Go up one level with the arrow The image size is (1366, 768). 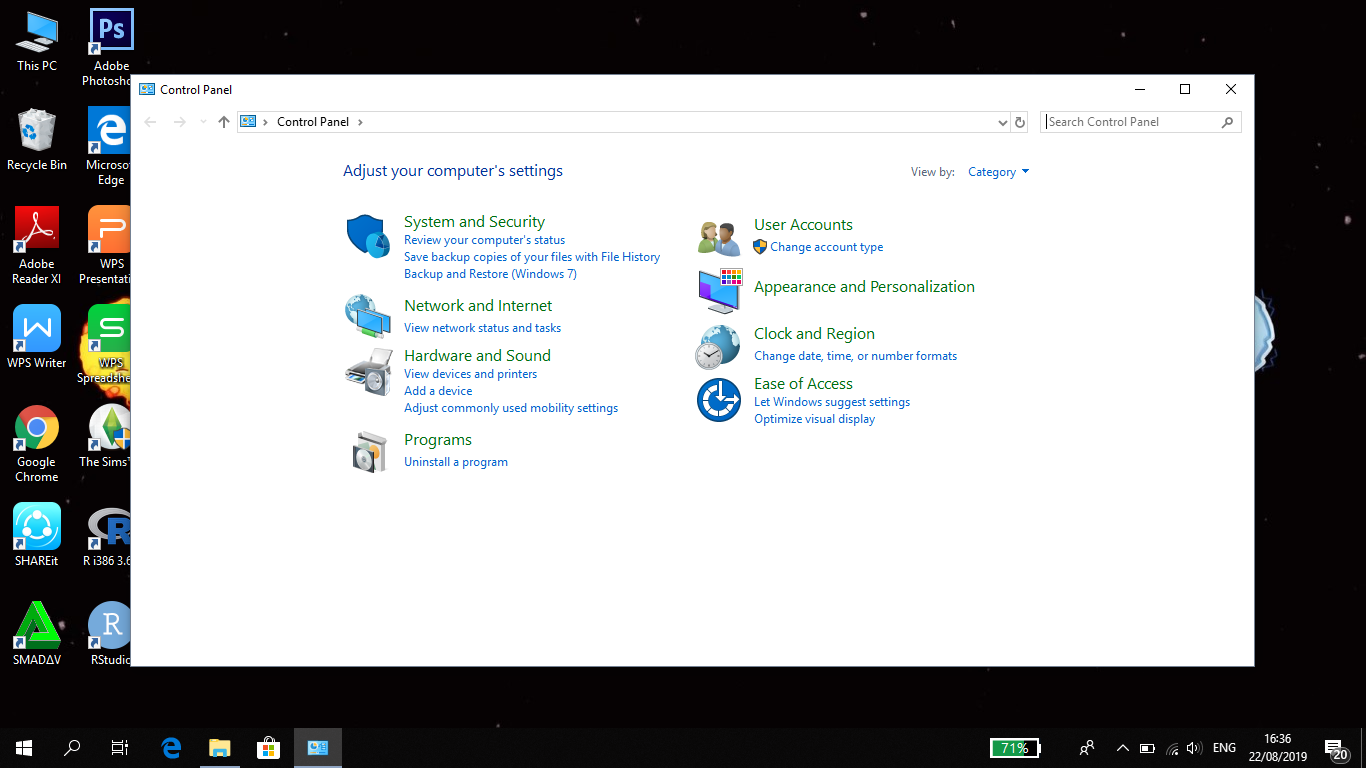224,122
